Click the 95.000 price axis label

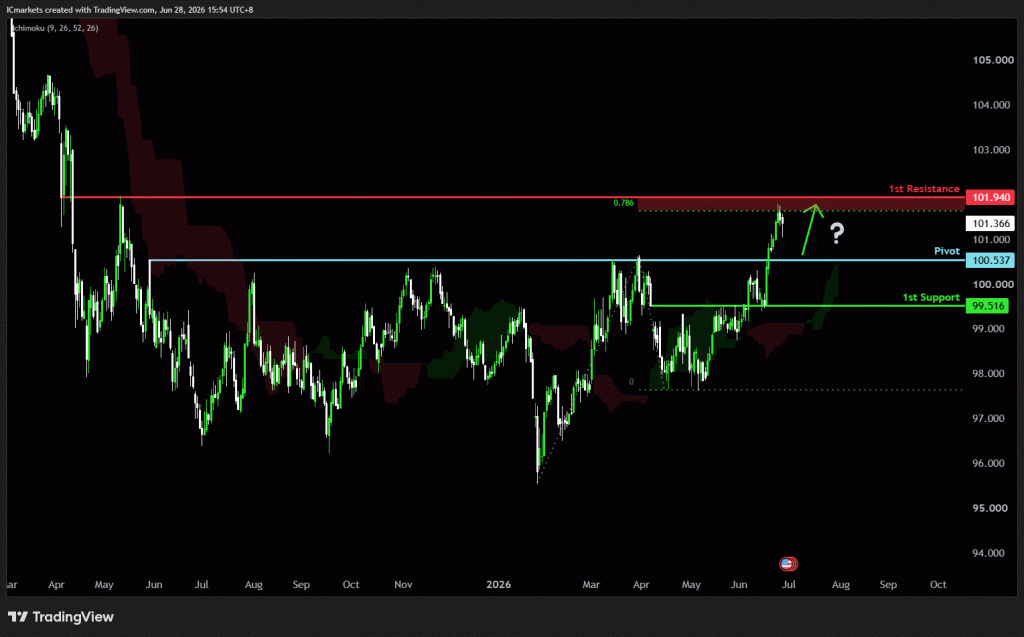tap(989, 508)
